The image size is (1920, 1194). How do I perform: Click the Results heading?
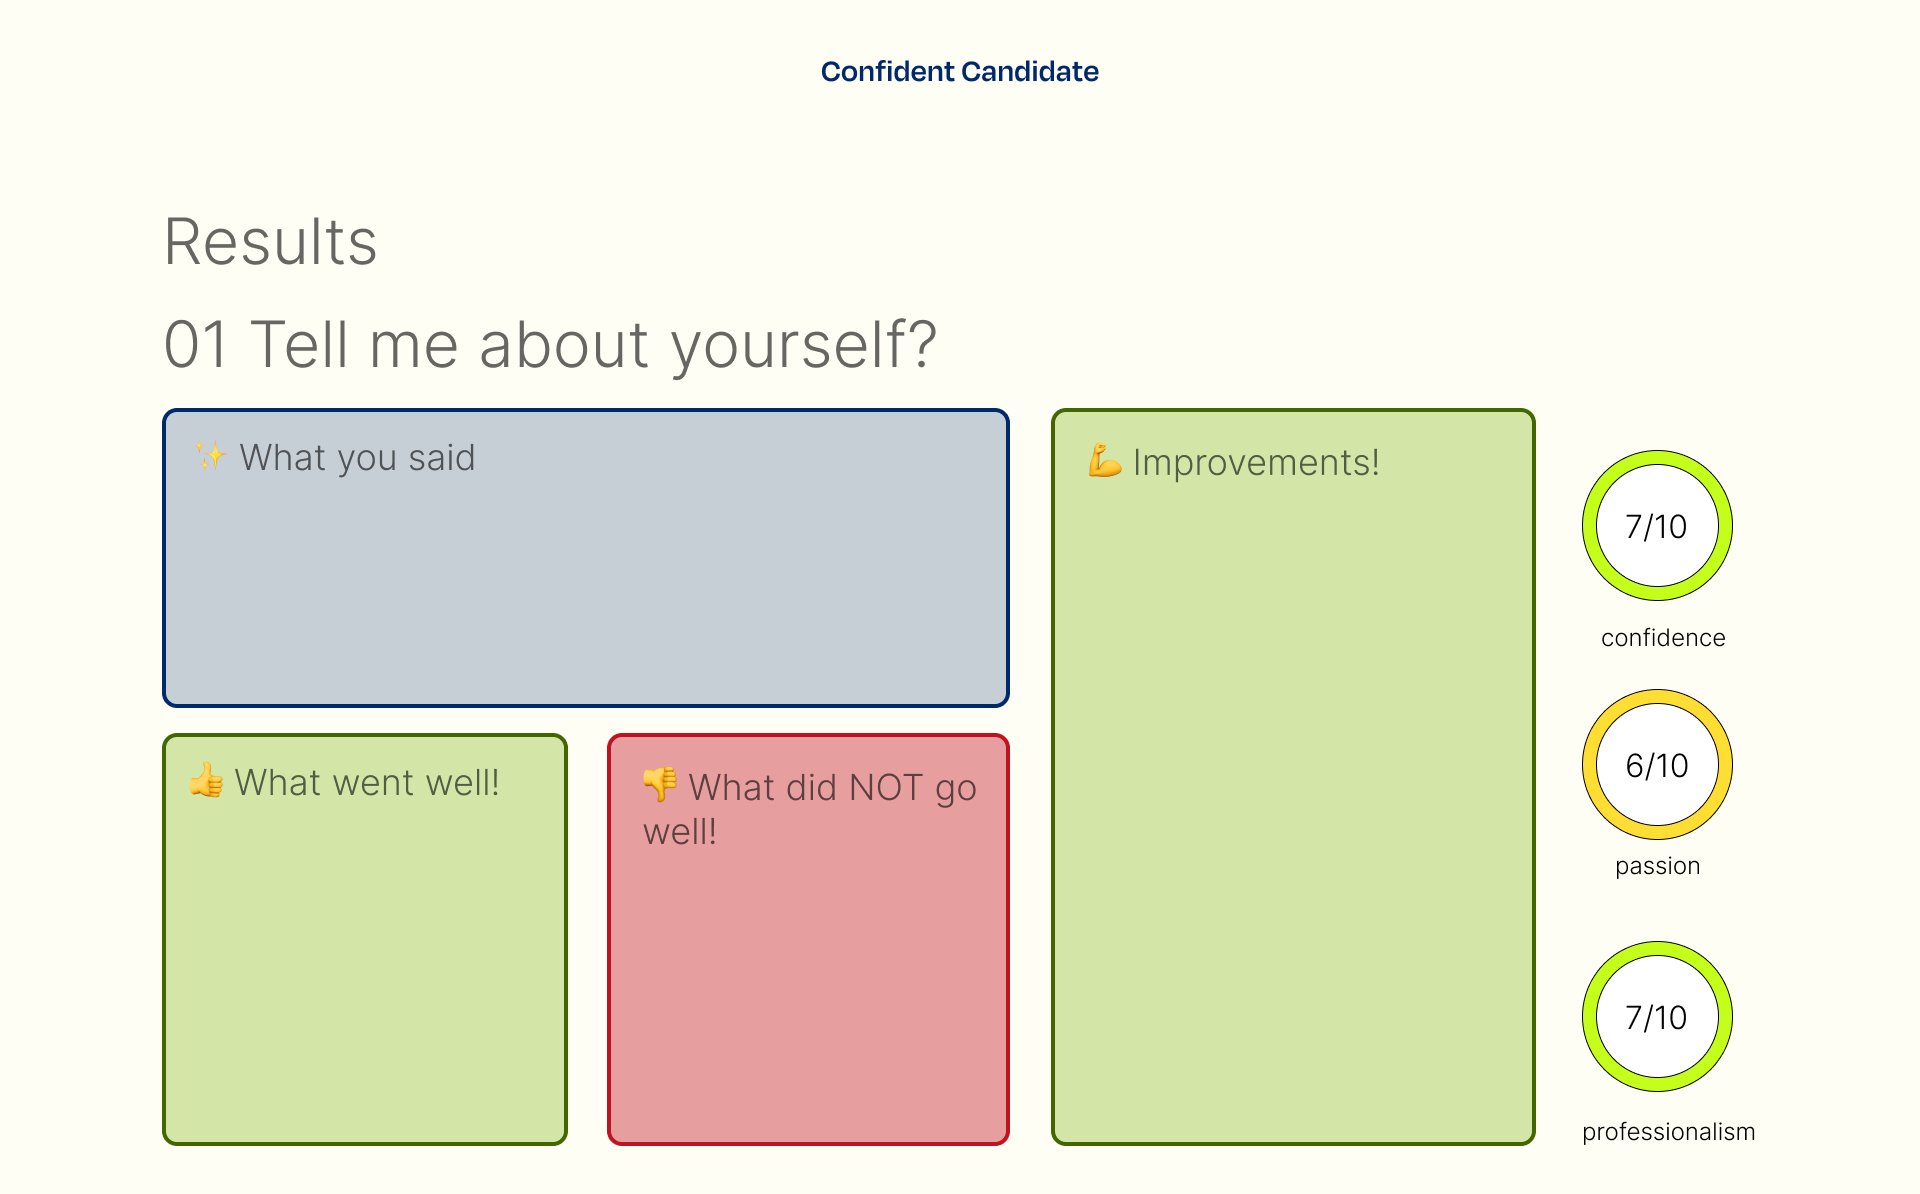tap(270, 243)
